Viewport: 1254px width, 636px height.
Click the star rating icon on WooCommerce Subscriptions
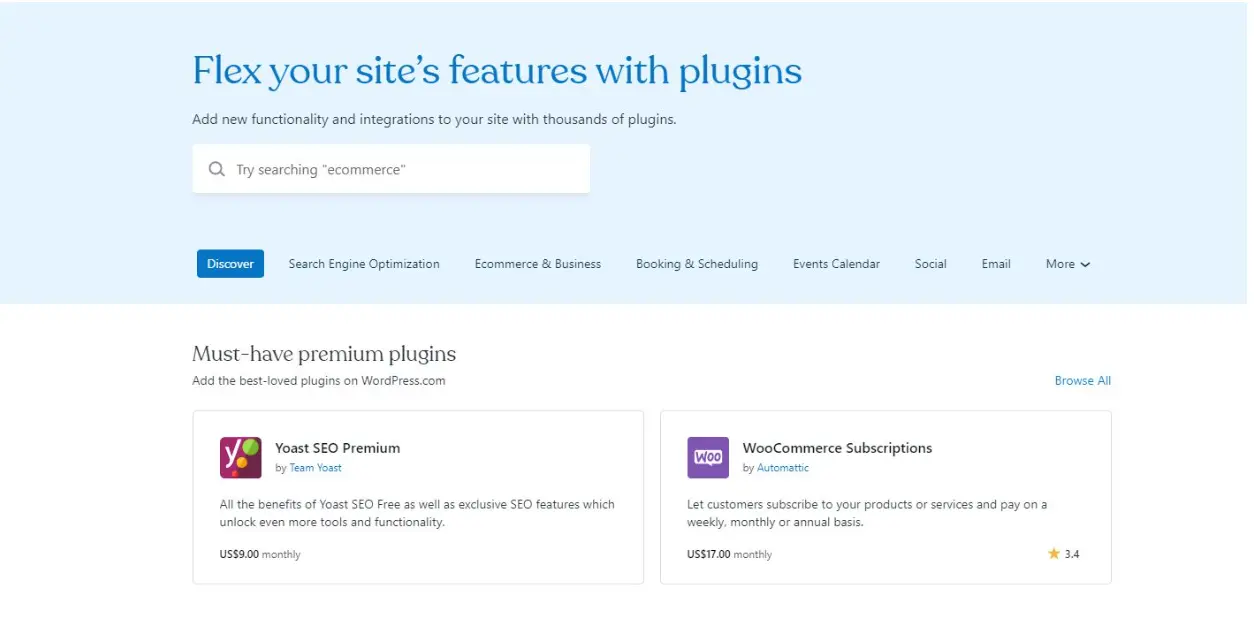pyautogui.click(x=1053, y=553)
